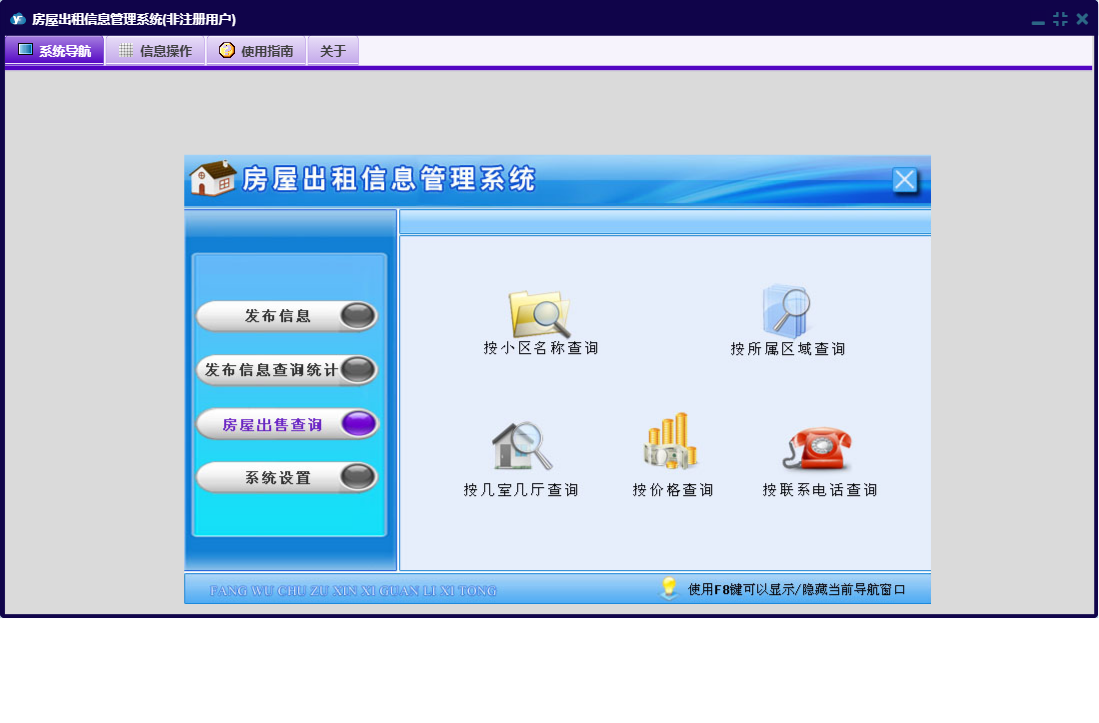Select the 系统设置 sidebar button
1099x723 pixels.
(x=287, y=478)
